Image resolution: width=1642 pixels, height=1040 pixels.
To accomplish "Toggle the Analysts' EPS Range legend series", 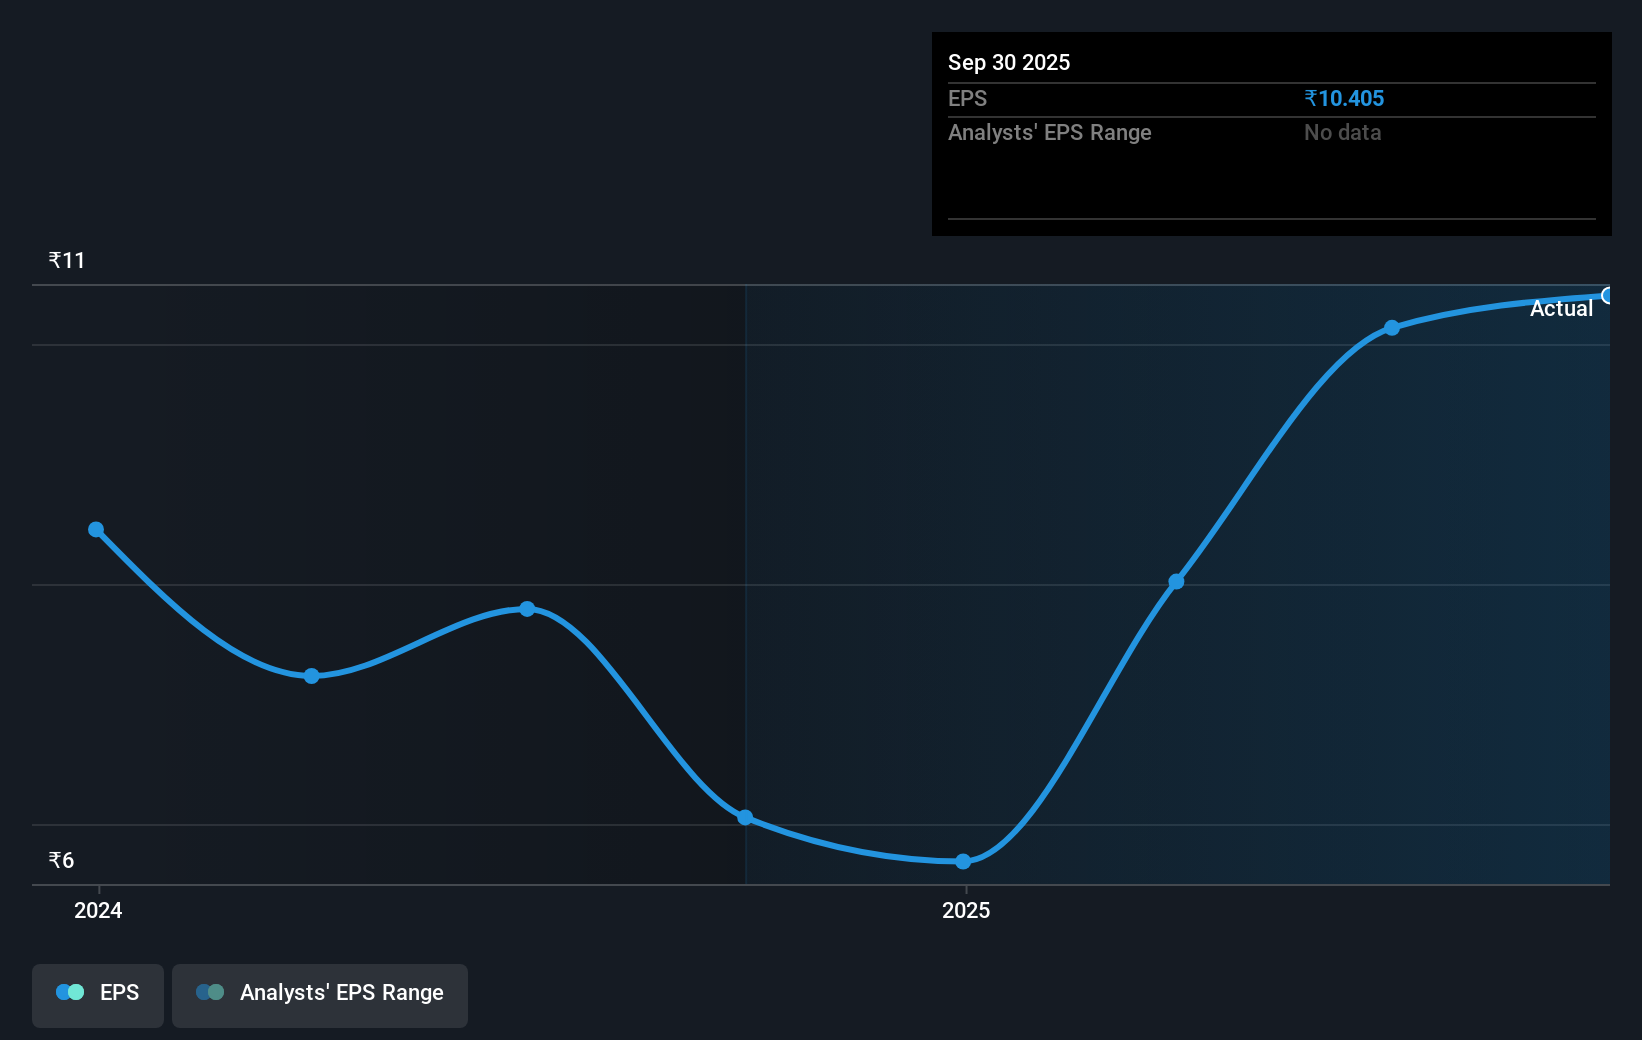I will [x=320, y=995].
